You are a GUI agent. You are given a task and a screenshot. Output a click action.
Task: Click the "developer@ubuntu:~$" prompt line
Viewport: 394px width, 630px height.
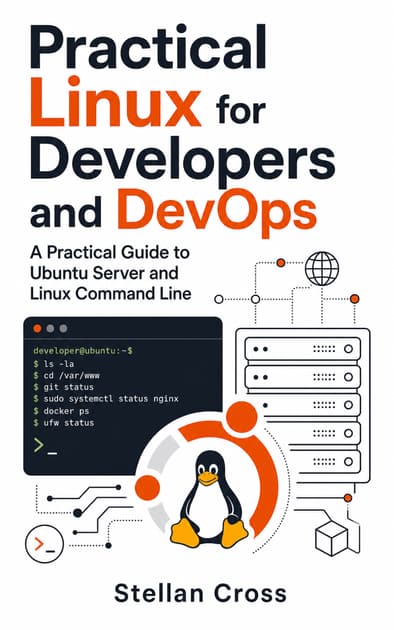(83, 351)
